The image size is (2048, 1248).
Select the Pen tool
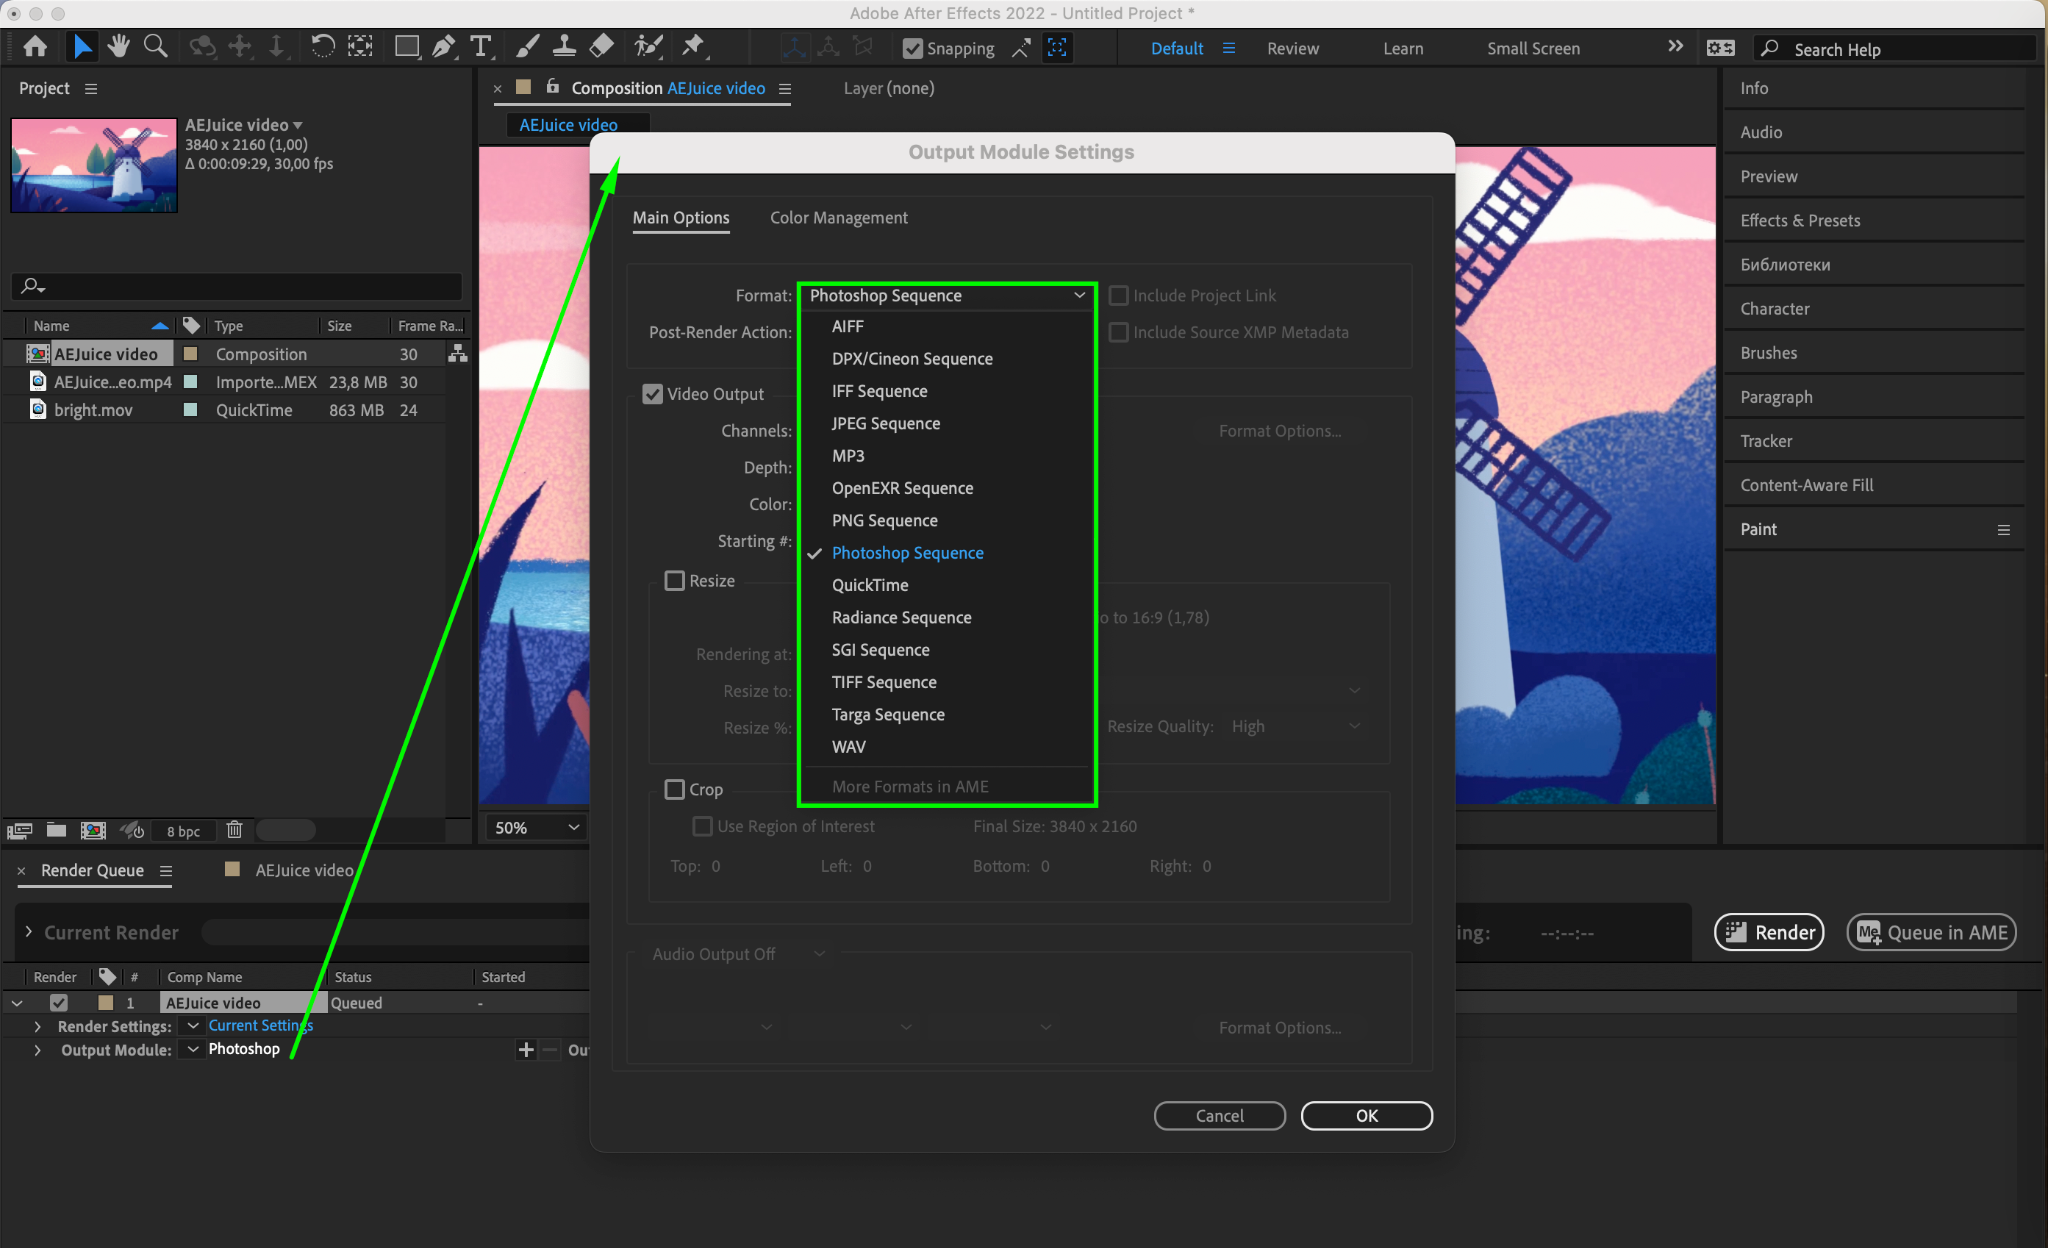443,47
